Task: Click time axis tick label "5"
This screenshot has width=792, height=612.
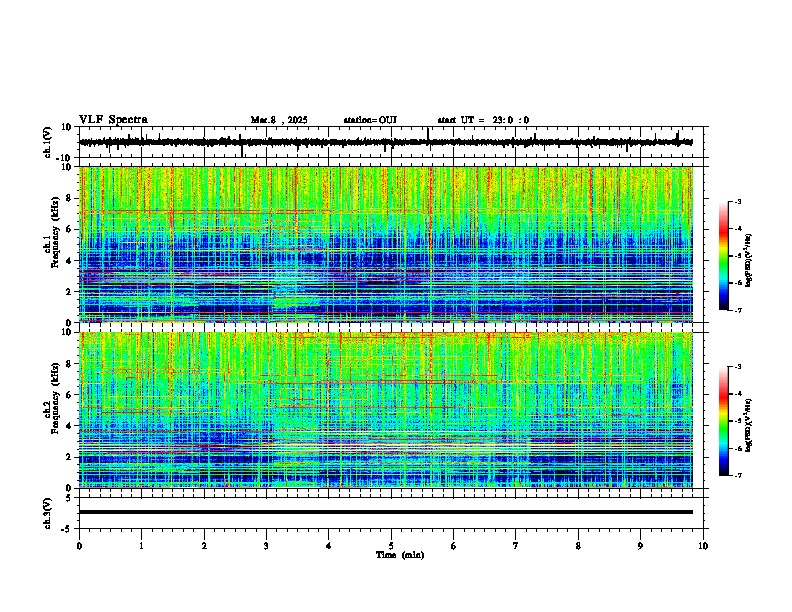Action: [x=391, y=546]
